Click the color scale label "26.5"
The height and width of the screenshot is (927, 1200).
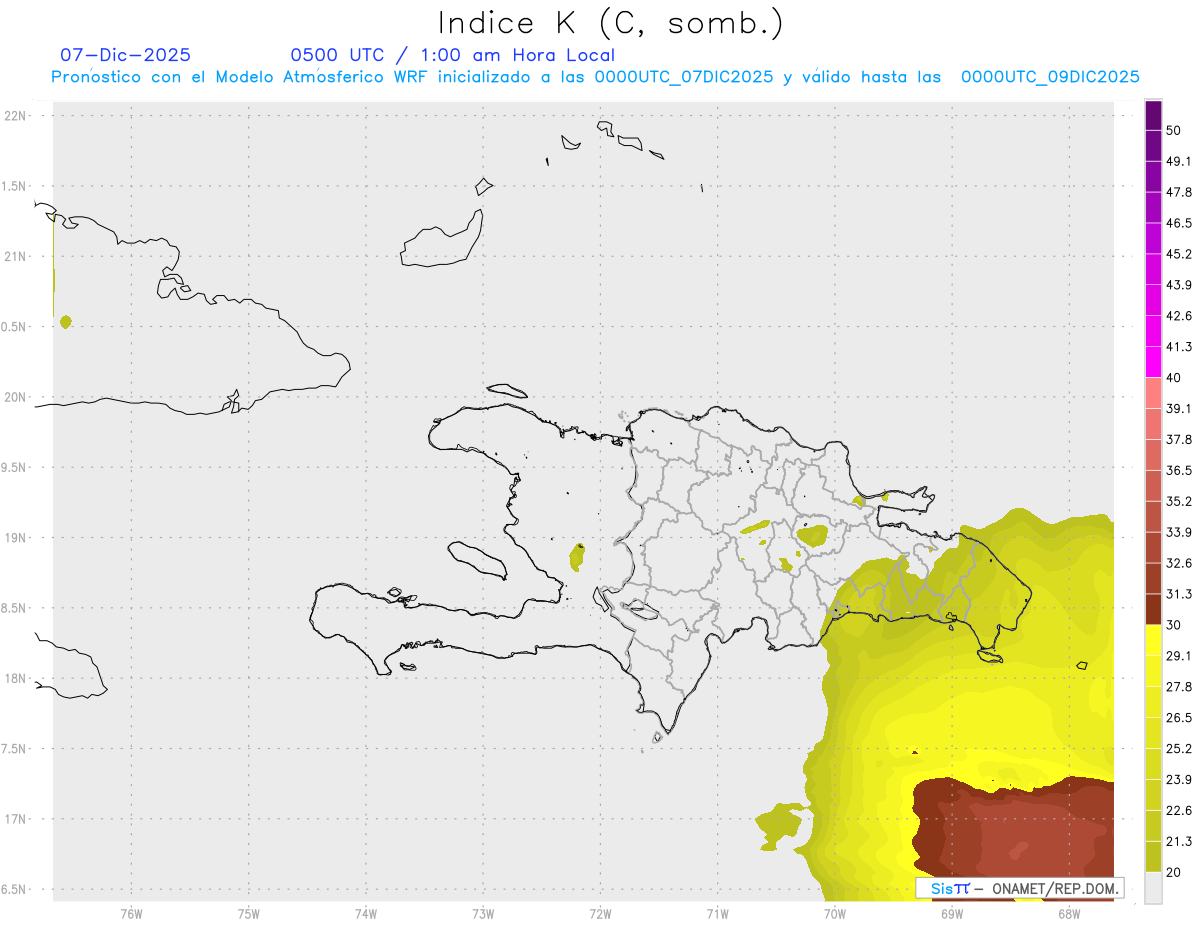point(1179,718)
